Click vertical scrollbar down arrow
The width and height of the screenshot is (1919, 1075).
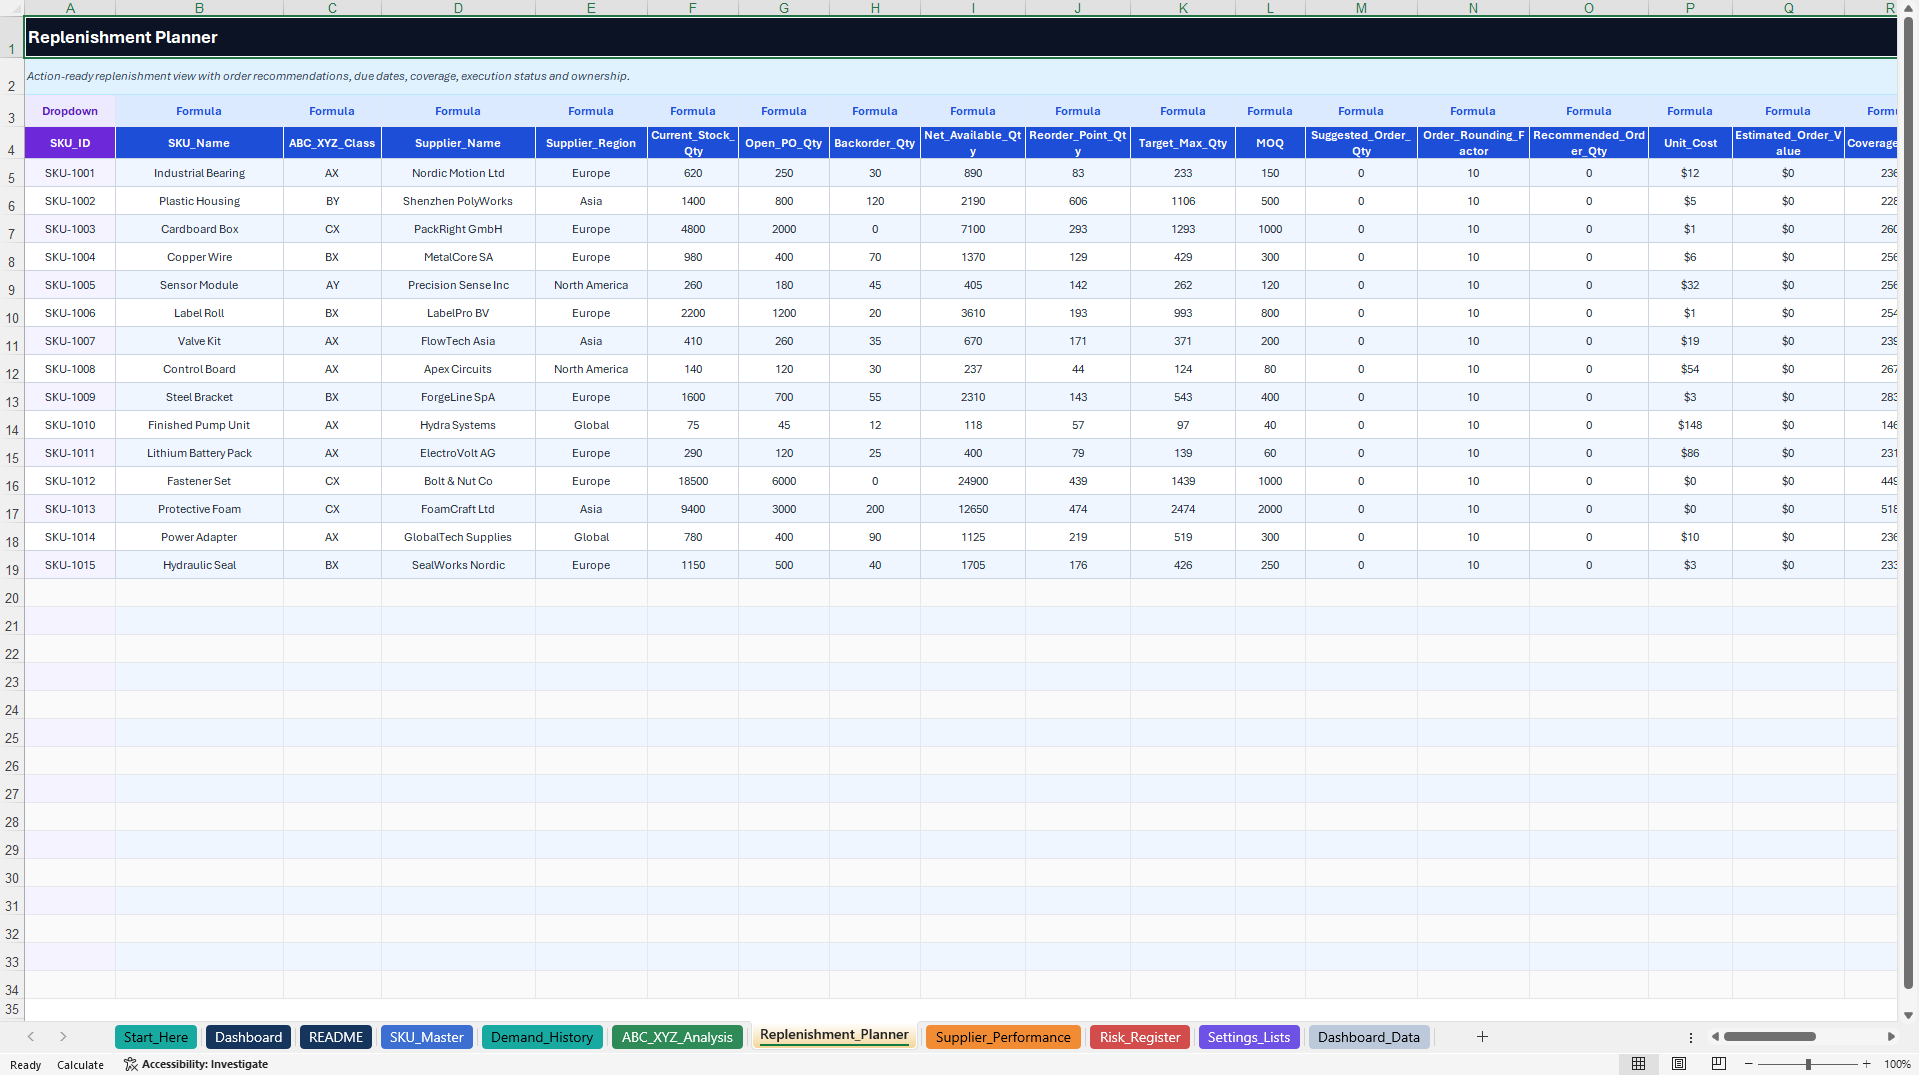pyautogui.click(x=1908, y=1015)
